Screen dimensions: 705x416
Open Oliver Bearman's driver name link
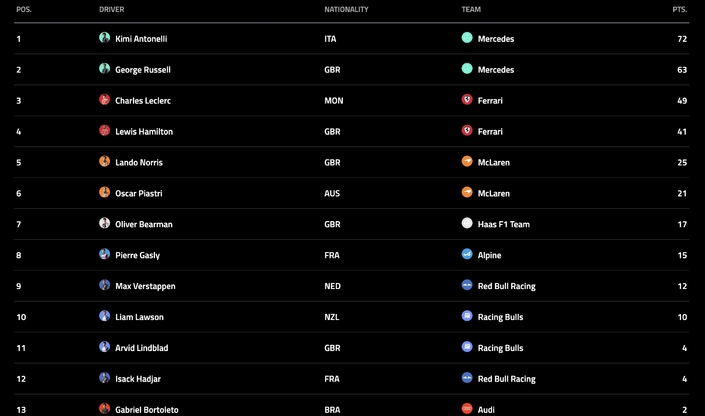click(144, 225)
